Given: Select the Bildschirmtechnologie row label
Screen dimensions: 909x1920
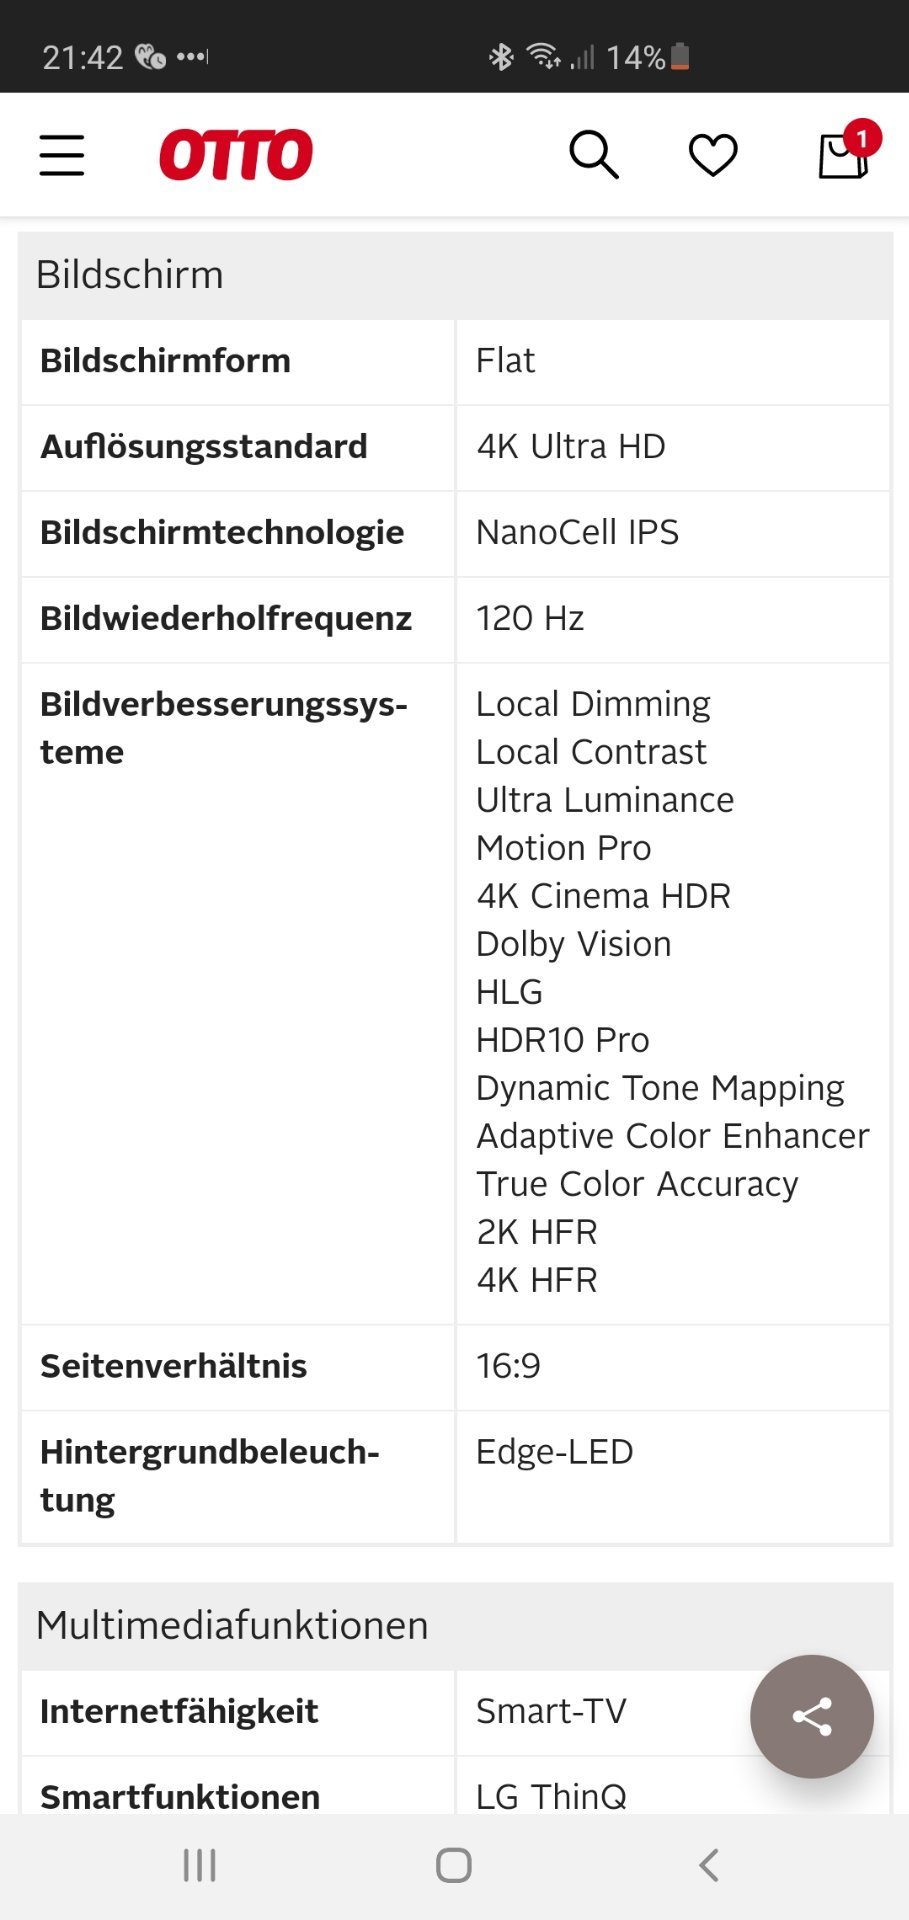Looking at the screenshot, I should (222, 533).
